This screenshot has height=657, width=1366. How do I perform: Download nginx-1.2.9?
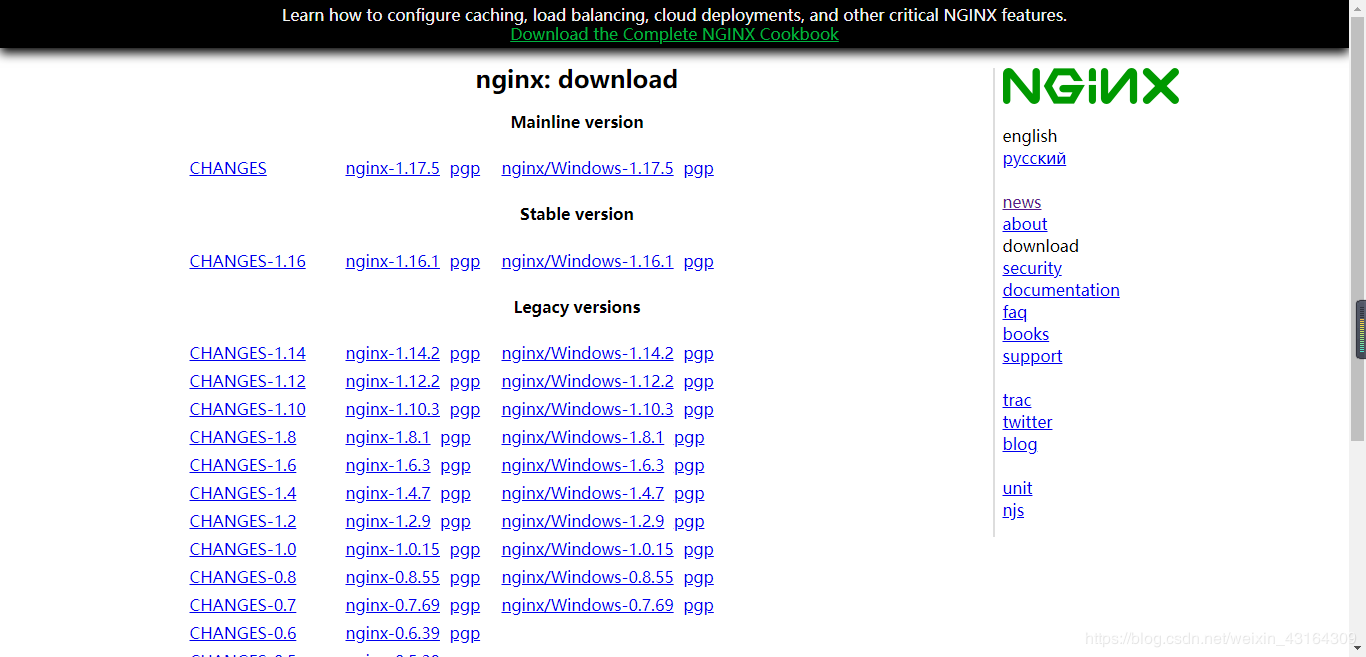pyautogui.click(x=388, y=521)
